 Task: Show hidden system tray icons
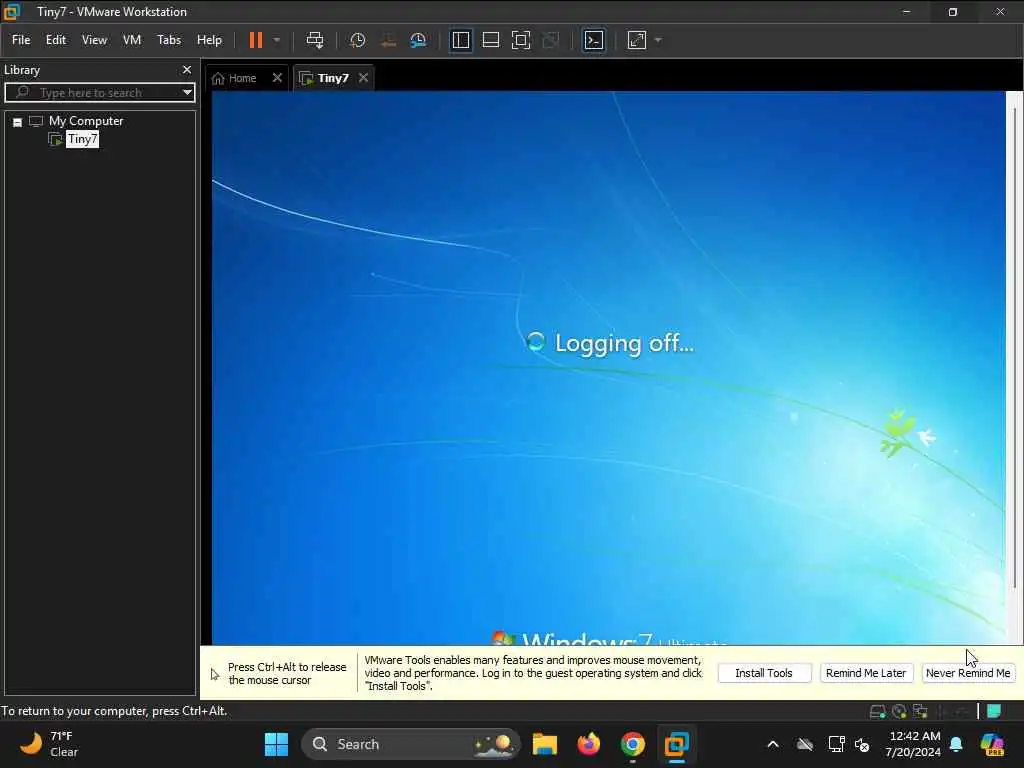[x=773, y=744]
